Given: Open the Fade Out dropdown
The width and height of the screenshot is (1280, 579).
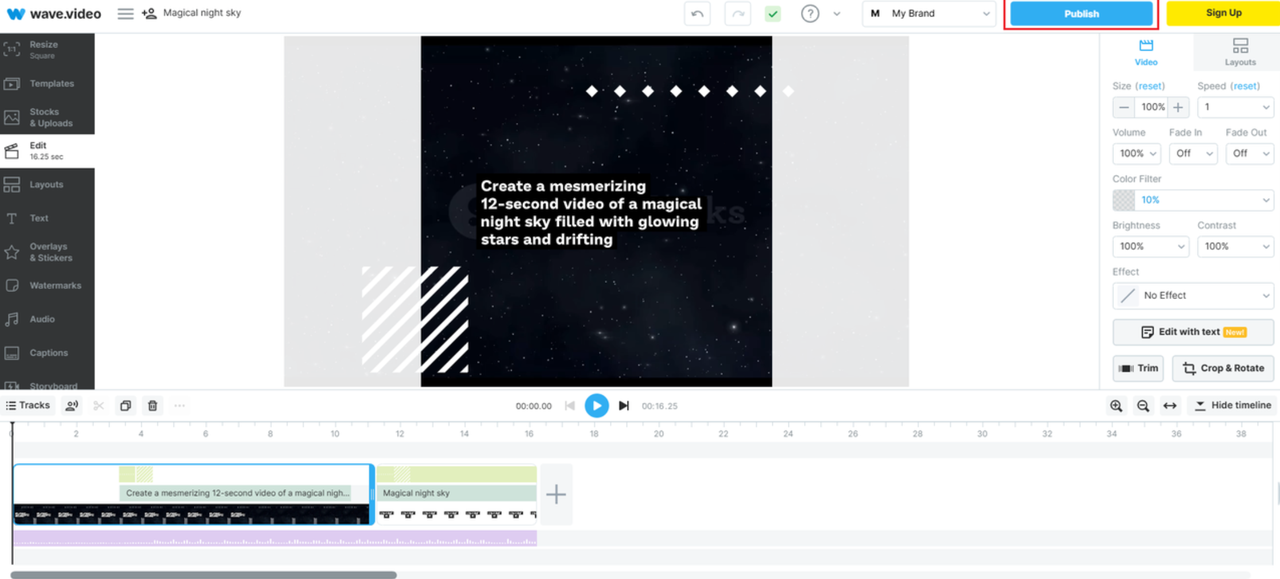Looking at the screenshot, I should click(x=1250, y=153).
